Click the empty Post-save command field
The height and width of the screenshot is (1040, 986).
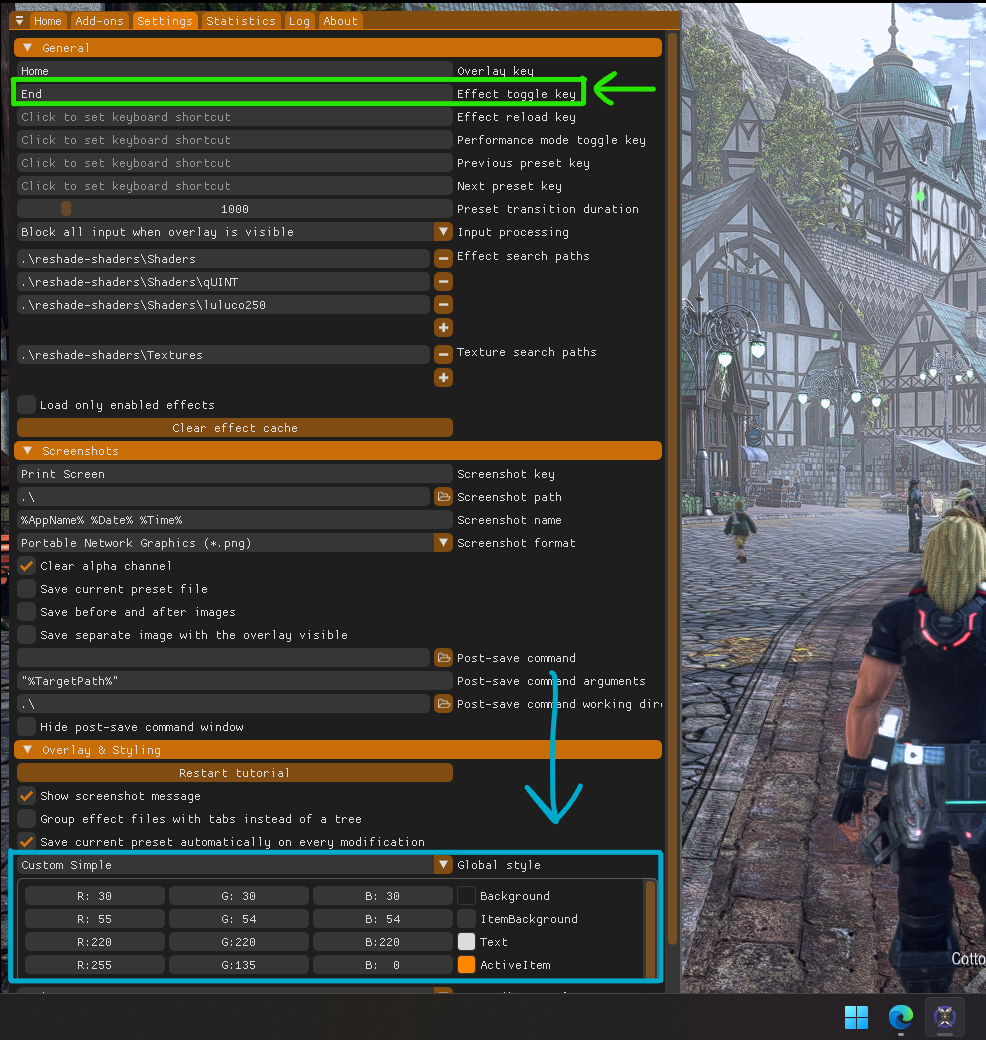[223, 658]
